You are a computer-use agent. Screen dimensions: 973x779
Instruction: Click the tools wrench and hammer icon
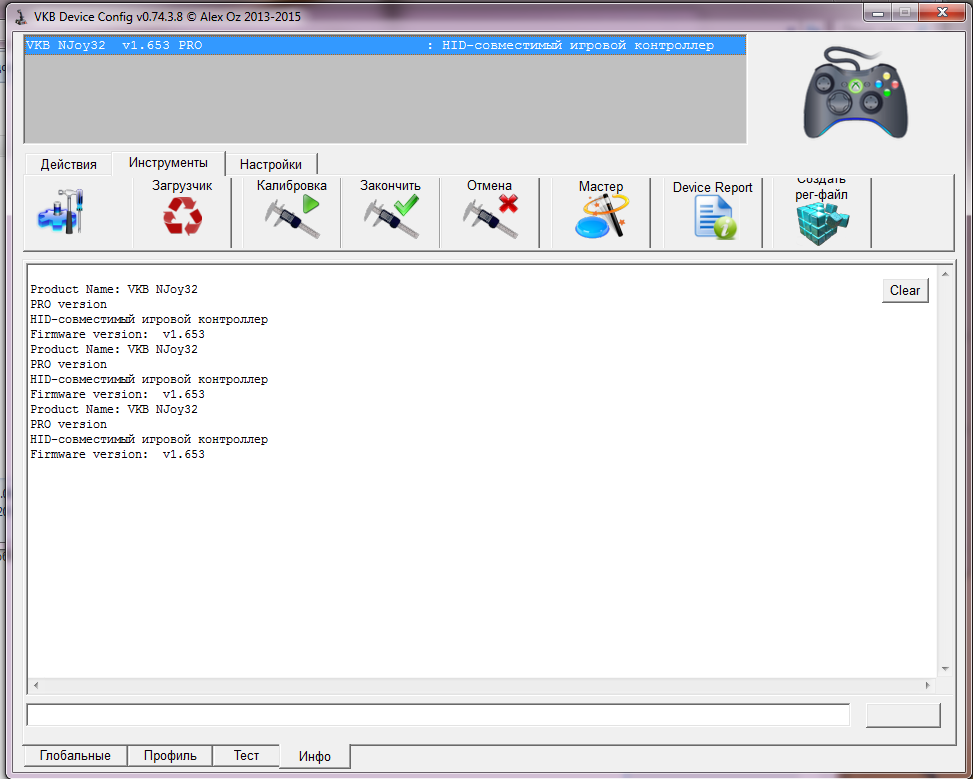61,212
